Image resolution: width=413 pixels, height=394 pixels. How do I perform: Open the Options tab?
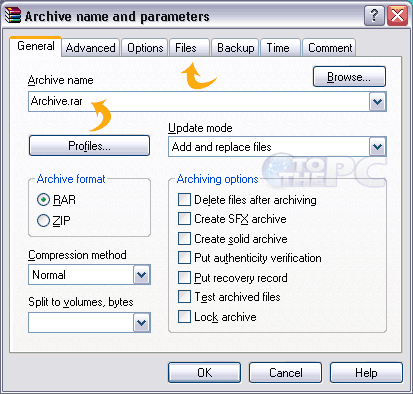[x=145, y=48]
